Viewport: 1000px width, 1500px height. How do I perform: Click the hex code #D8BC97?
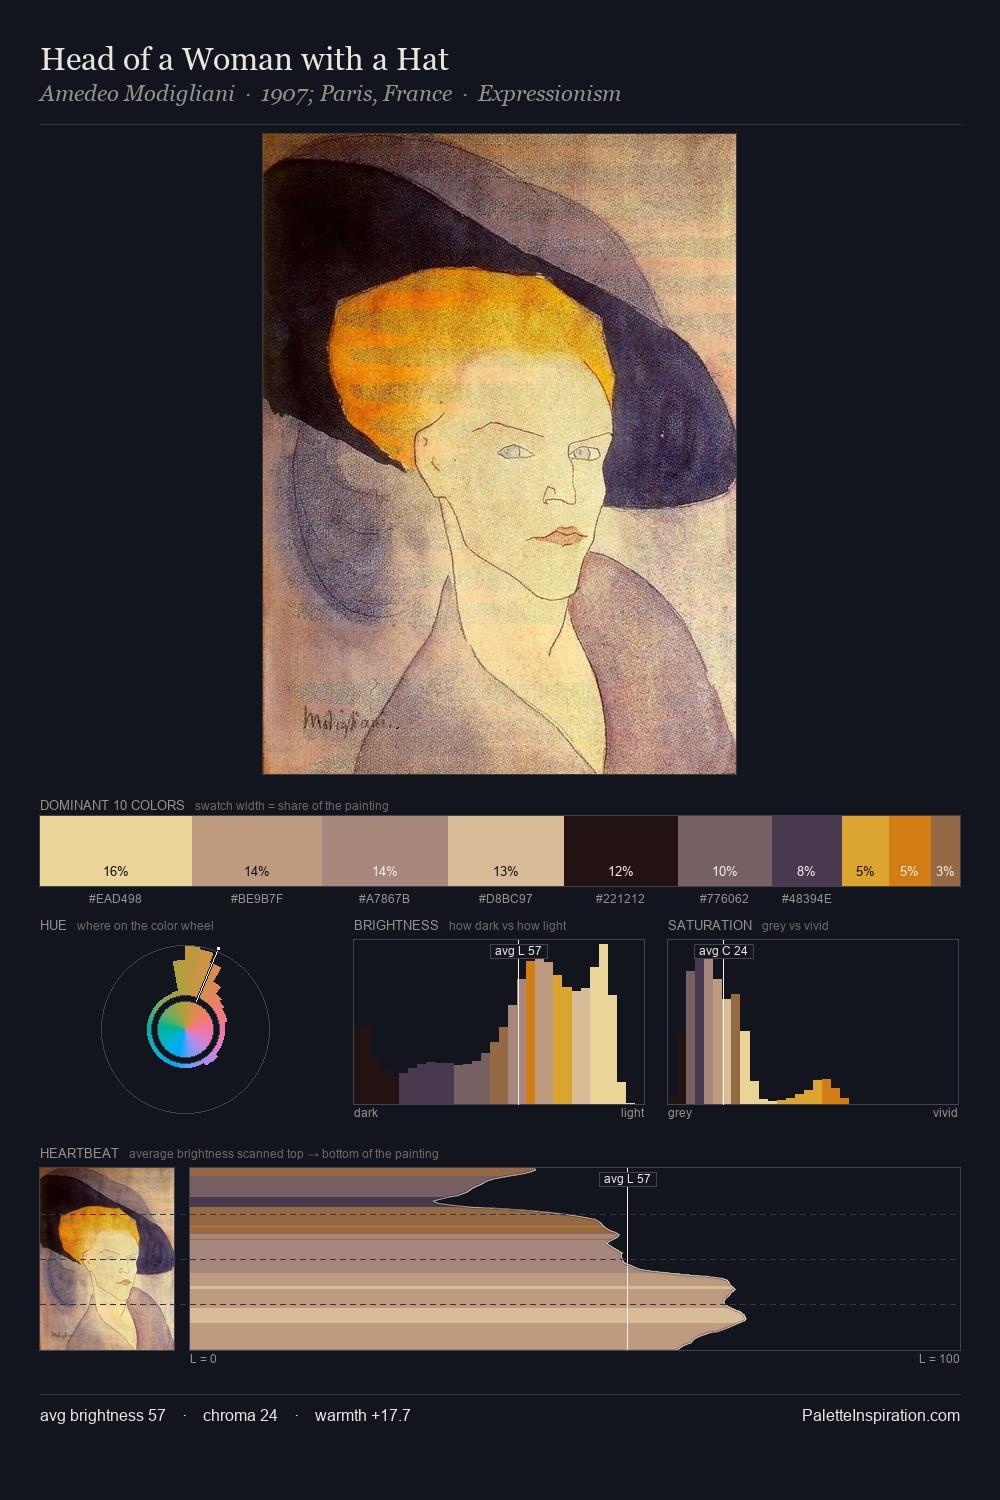tap(506, 899)
